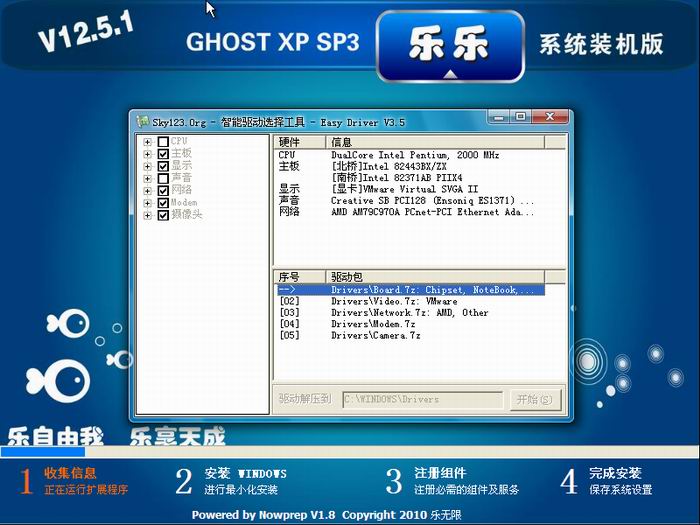This screenshot has width=700, height=525.
Task: Expand the CPU tree node
Action: pyautogui.click(x=147, y=142)
